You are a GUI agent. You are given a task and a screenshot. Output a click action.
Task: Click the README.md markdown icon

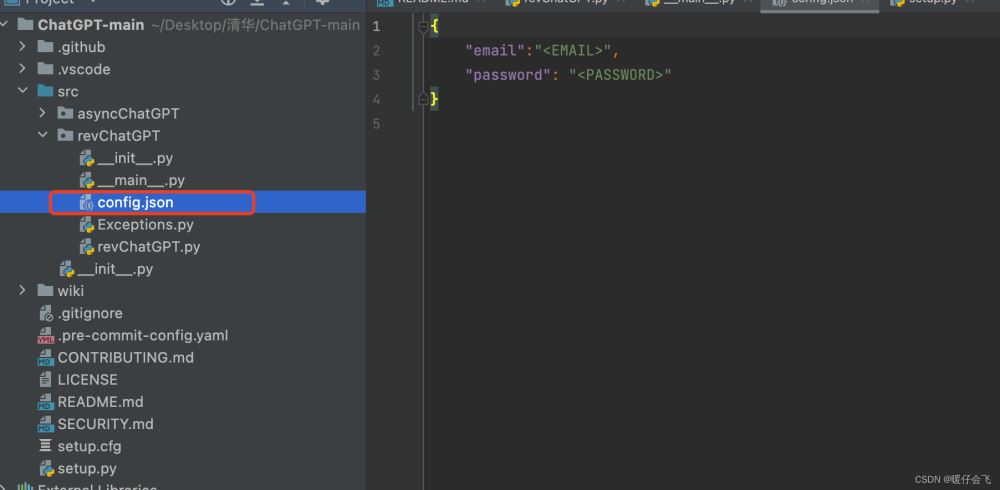click(46, 402)
